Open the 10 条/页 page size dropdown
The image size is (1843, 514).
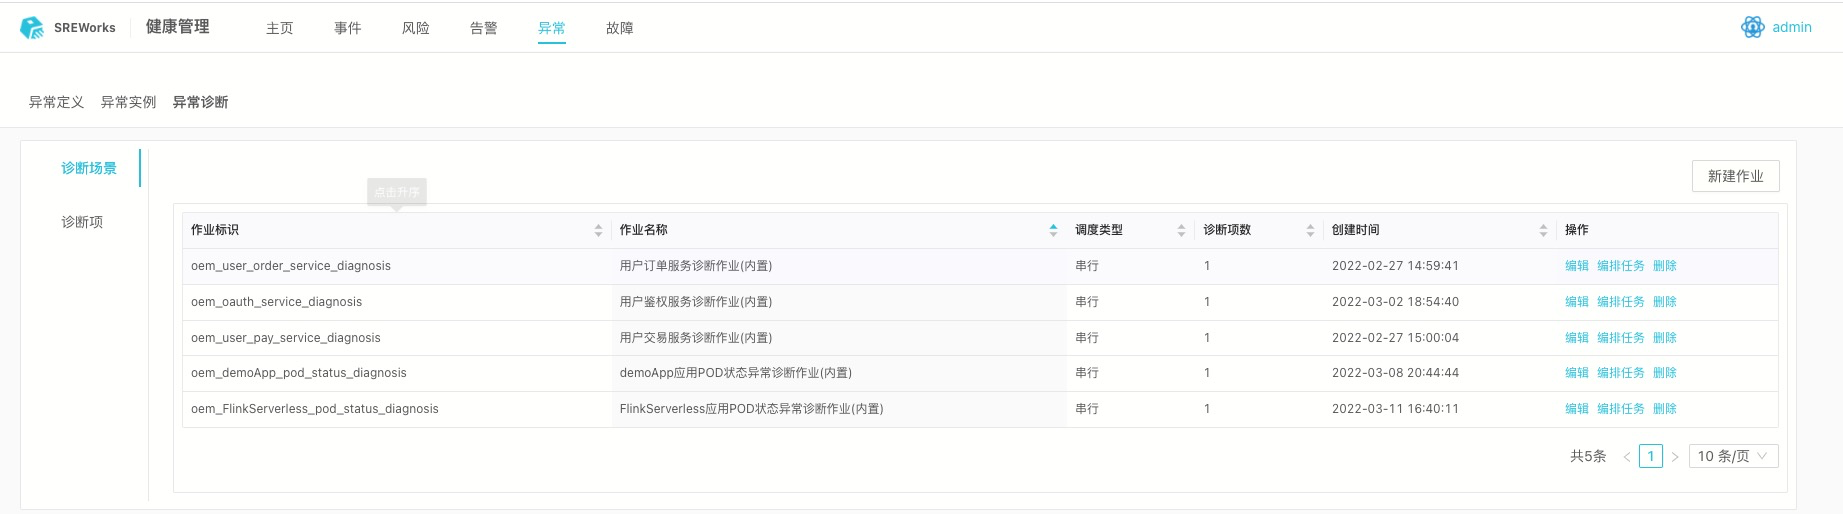1733,456
